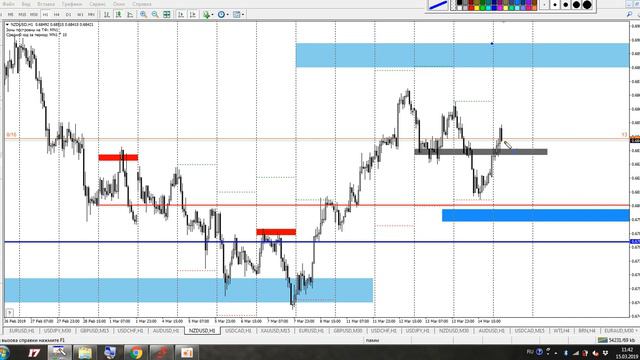Viewport: 640px width, 360px height.
Task: Tile chart windows using the grid icon
Action: click(167, 14)
